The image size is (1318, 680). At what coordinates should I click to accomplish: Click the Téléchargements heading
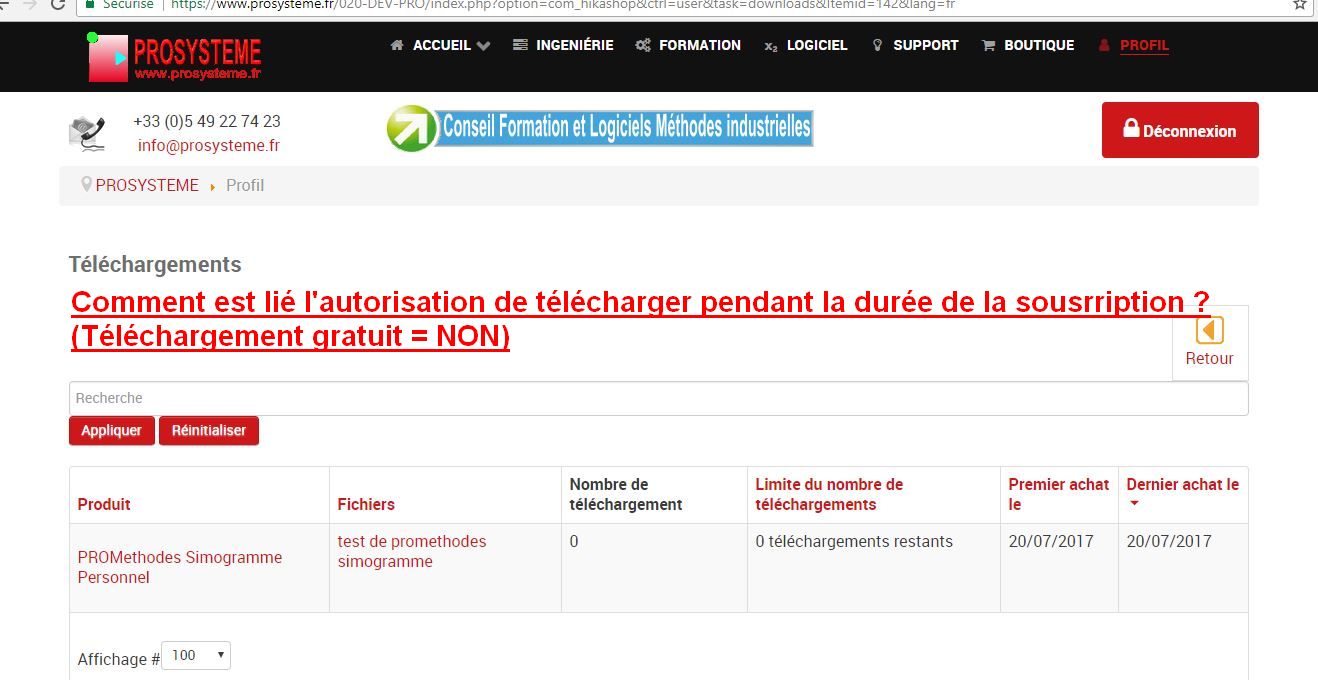pyautogui.click(x=155, y=264)
